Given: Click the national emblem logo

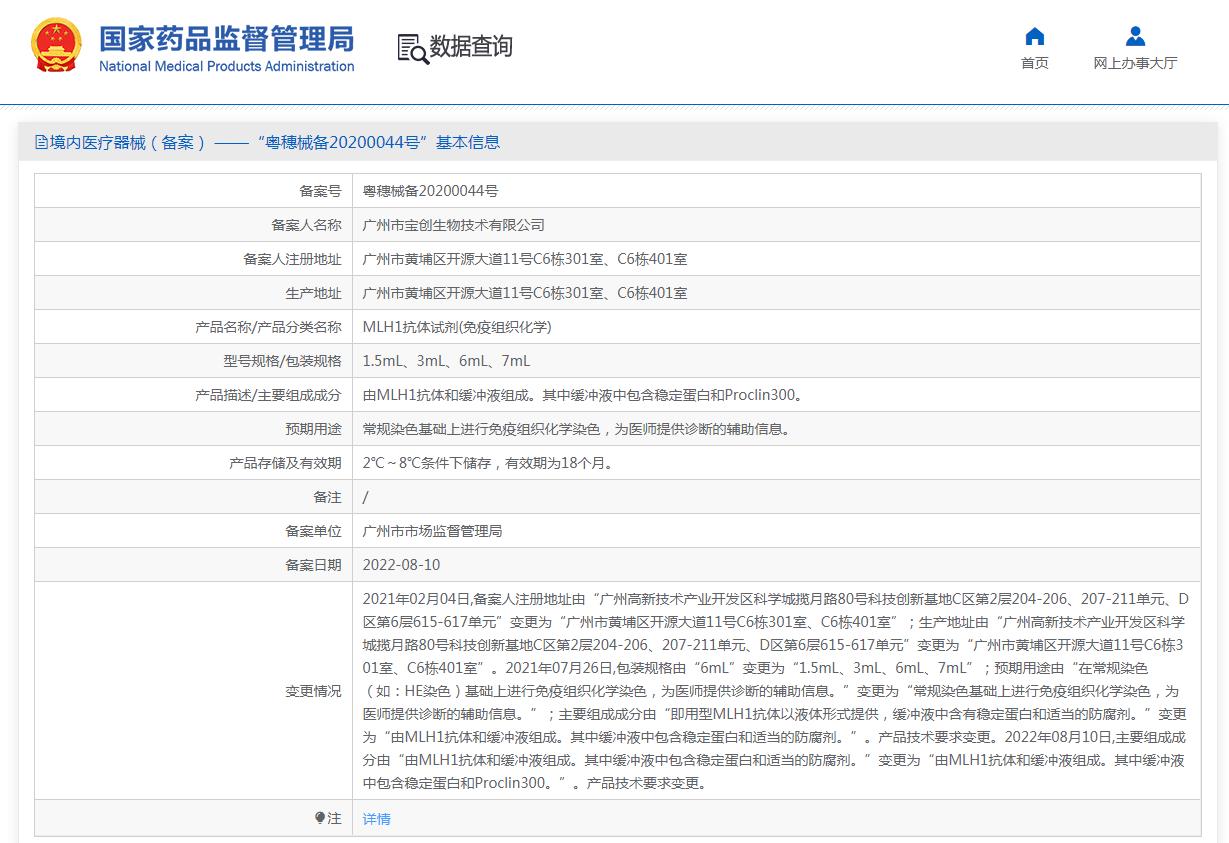Looking at the screenshot, I should tap(57, 47).
